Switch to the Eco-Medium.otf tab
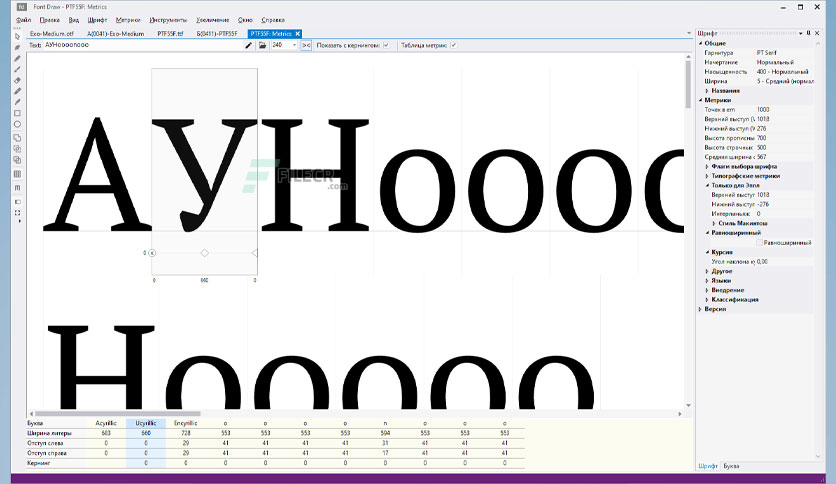The height and width of the screenshot is (484, 836). 52,34
